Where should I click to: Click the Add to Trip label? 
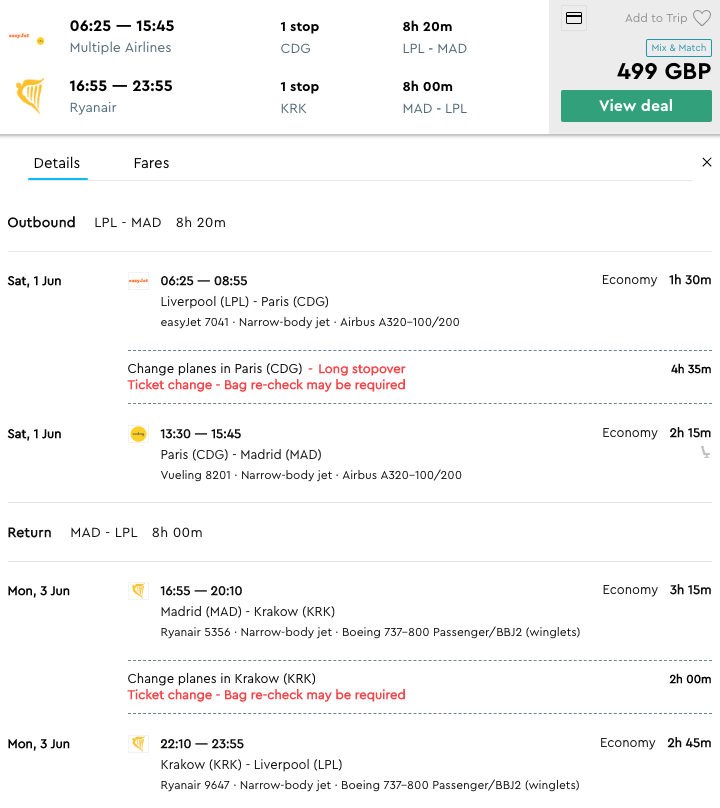[655, 18]
